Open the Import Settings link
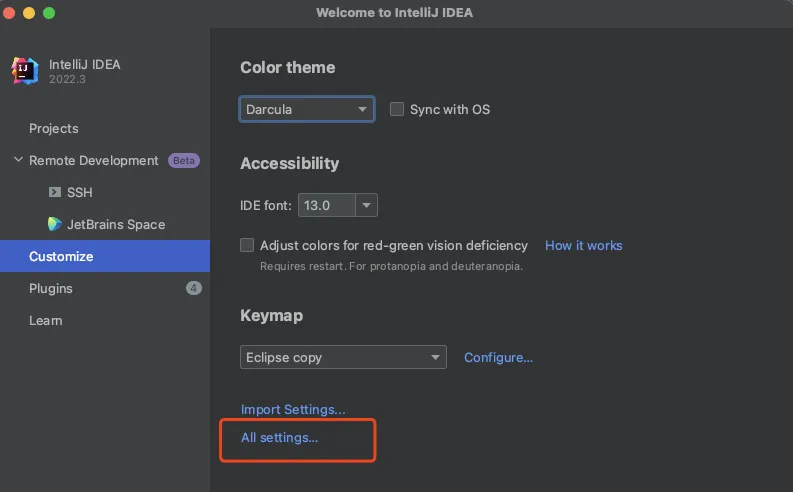The image size is (793, 492). (293, 409)
